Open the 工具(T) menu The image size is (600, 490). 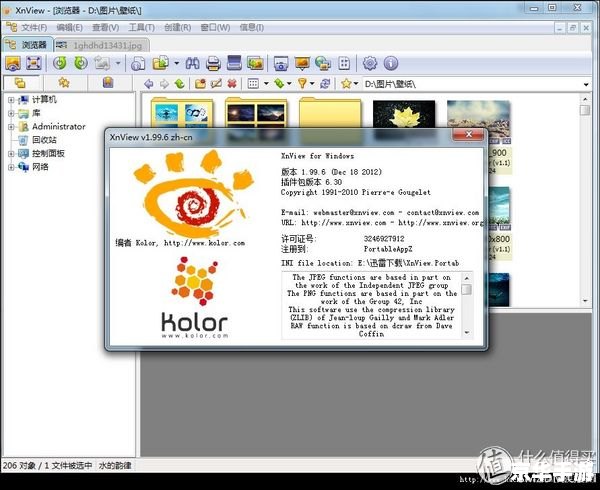tap(141, 28)
